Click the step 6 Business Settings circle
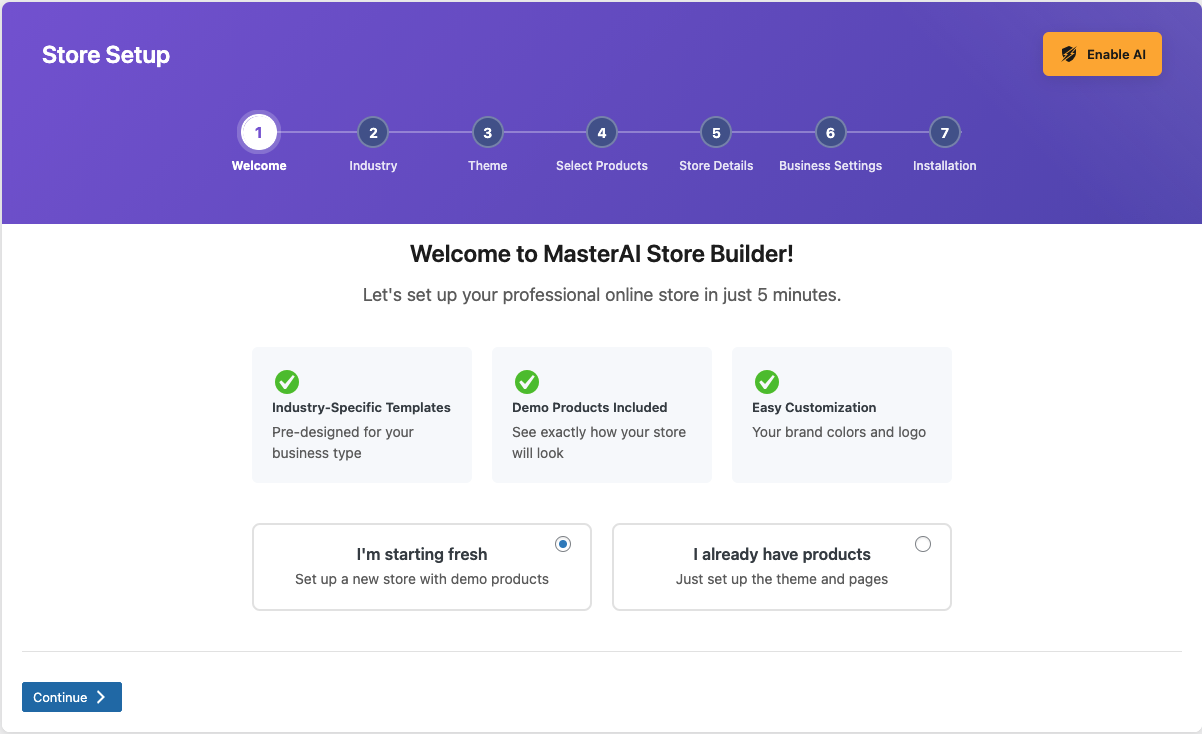1202x734 pixels. (830, 131)
